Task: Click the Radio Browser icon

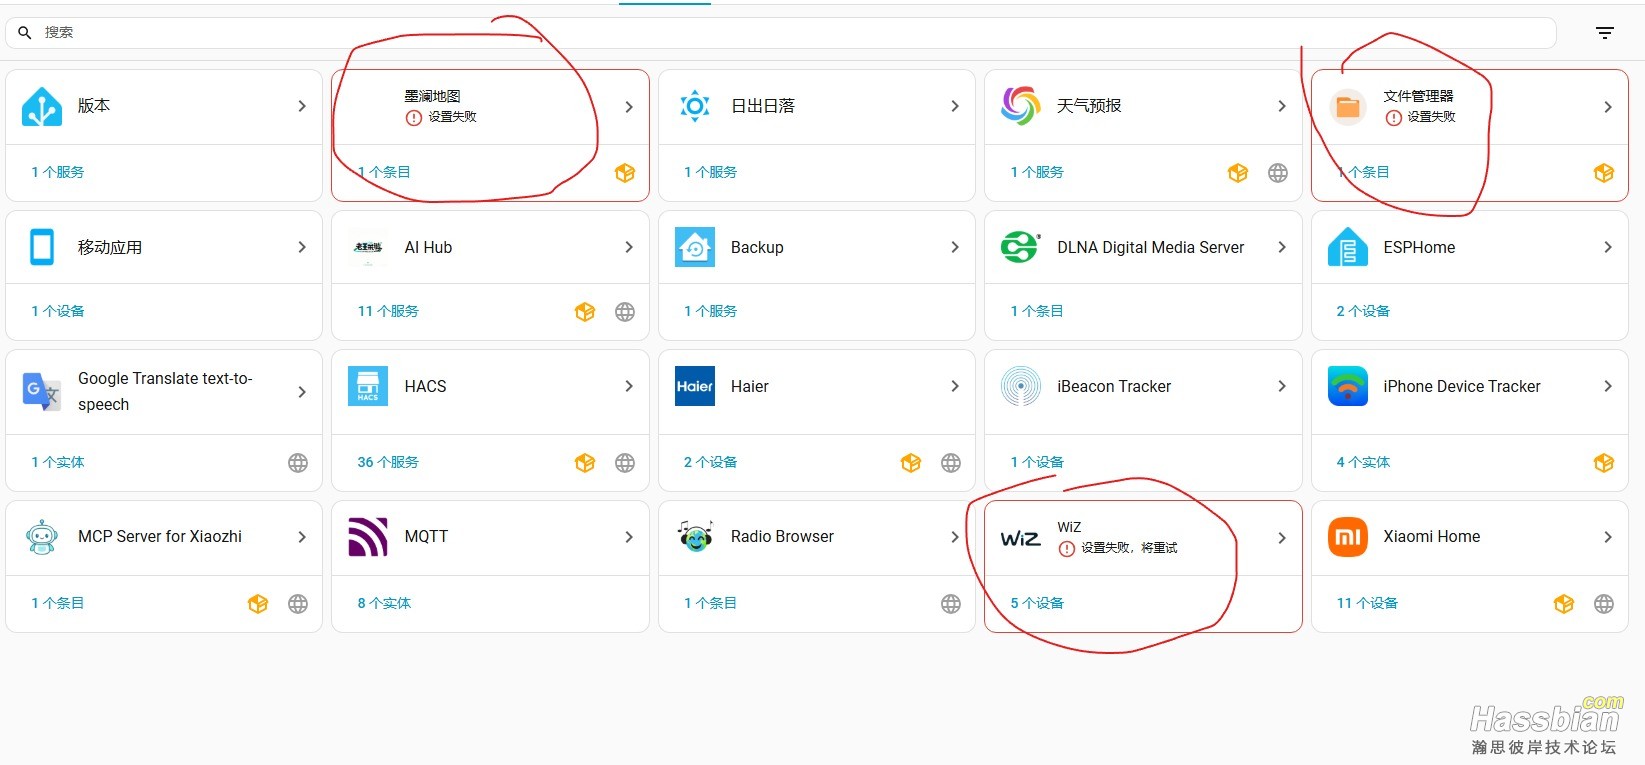Action: (695, 537)
